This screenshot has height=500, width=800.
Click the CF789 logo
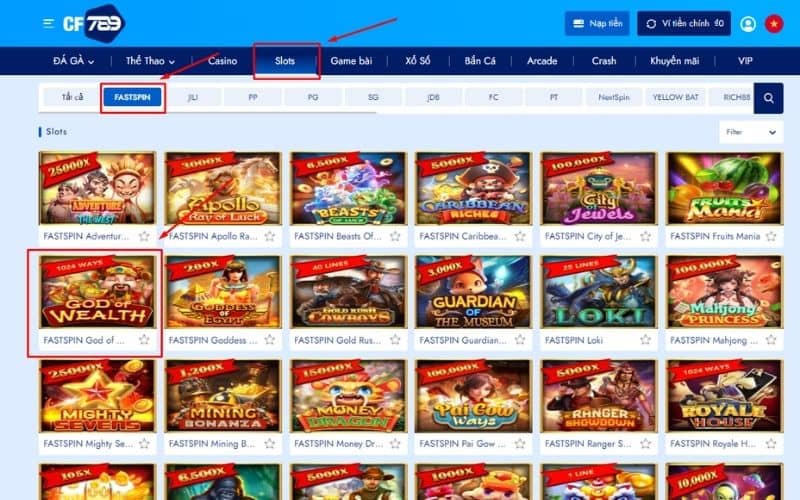click(x=94, y=23)
